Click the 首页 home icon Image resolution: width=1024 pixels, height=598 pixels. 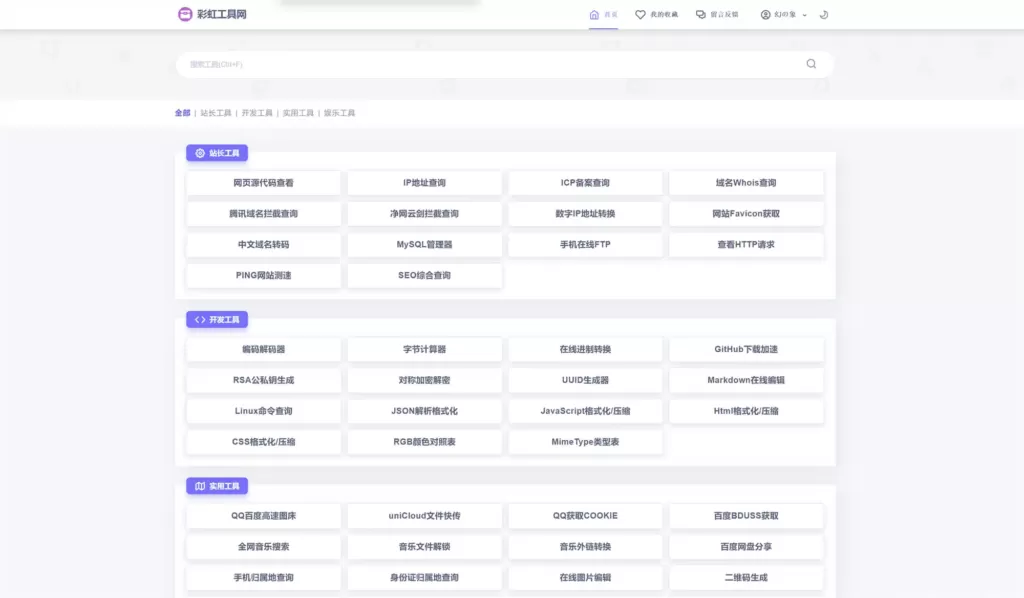click(x=595, y=15)
